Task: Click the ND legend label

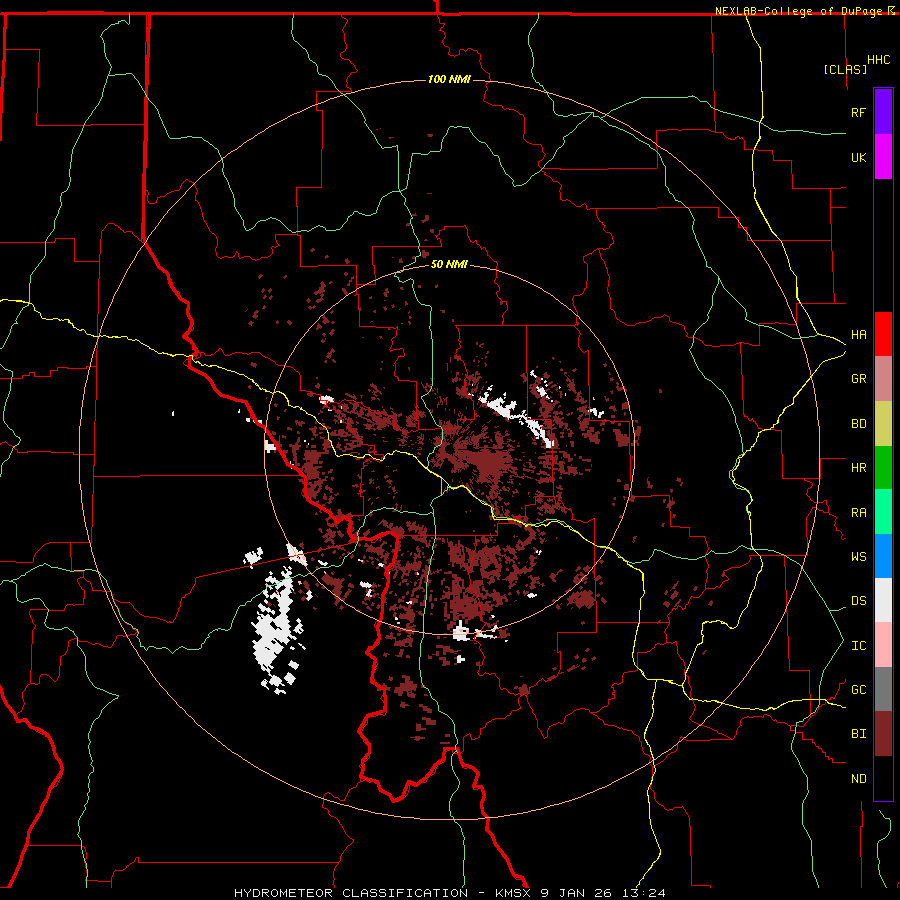Action: tap(858, 779)
